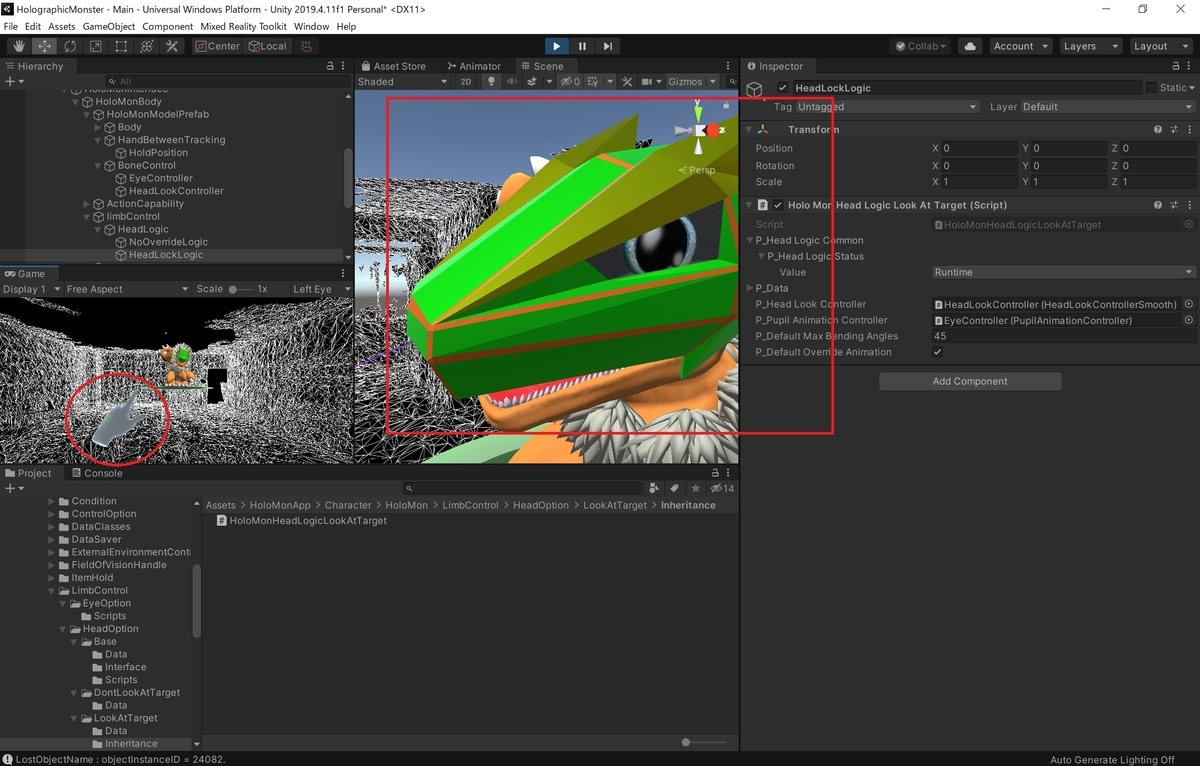This screenshot has width=1200, height=766.
Task: Disable Holo Mon Head Logic script checkbox
Action: point(778,205)
